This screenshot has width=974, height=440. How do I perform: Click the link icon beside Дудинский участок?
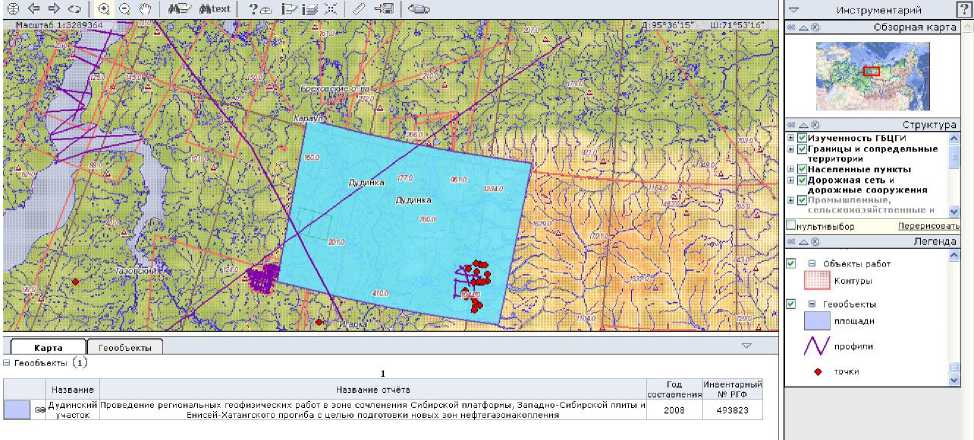tap(40, 410)
